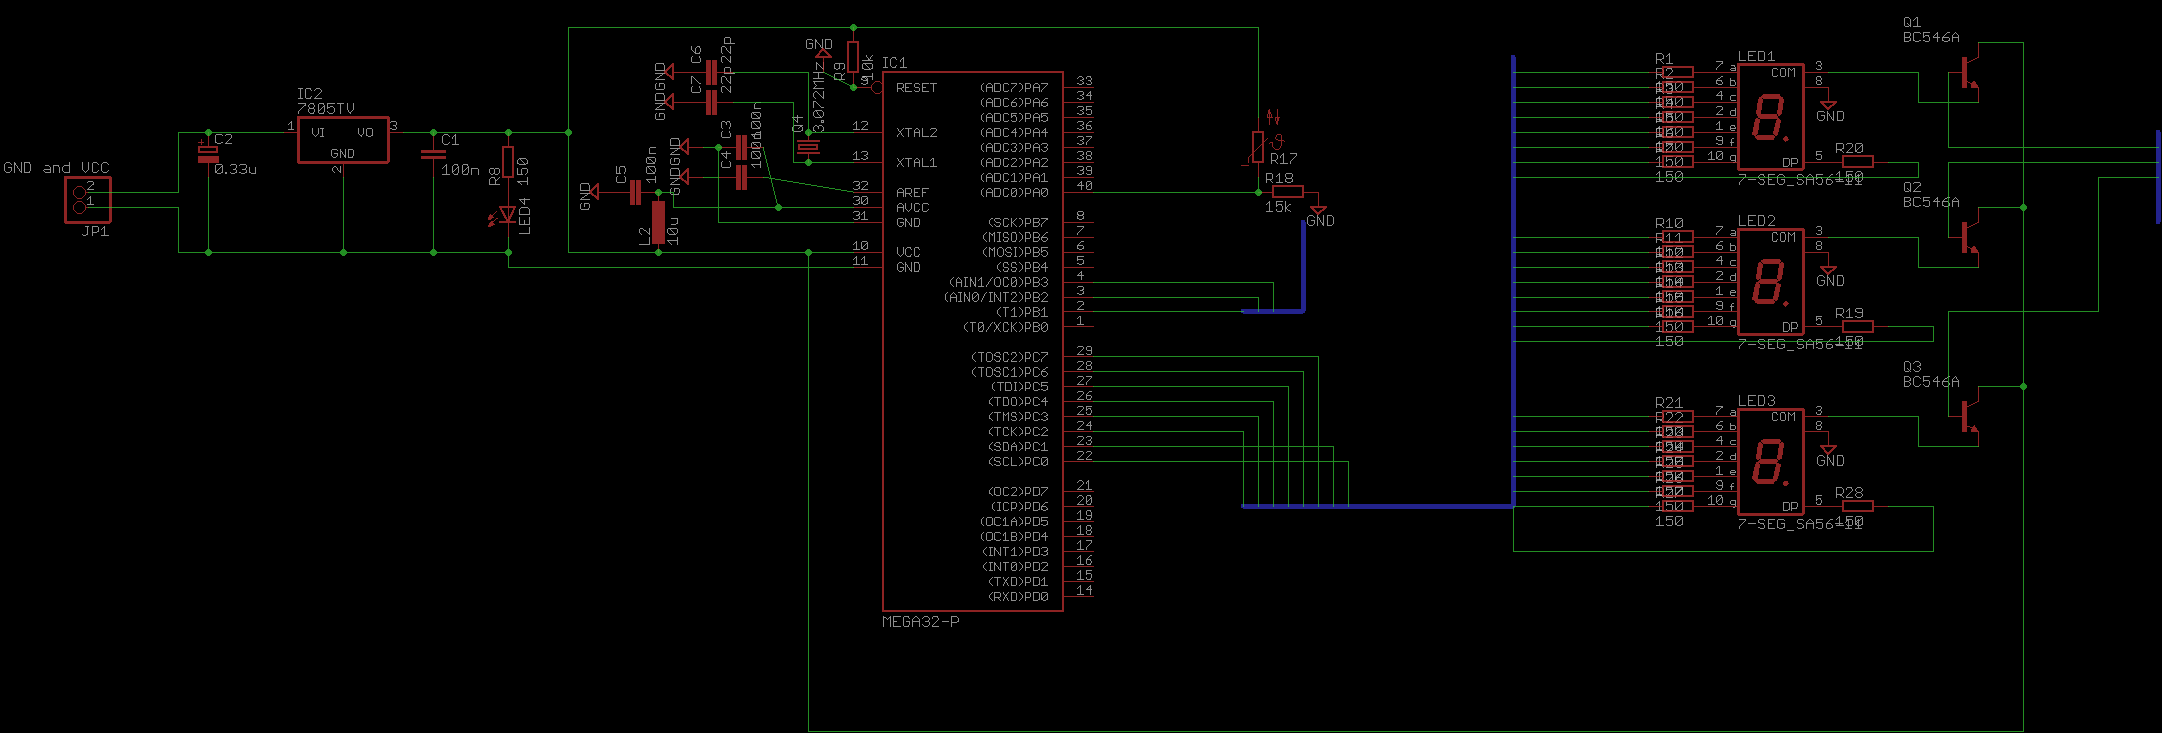Click the XTAL1 pin label
2162x733 pixels.
click(x=916, y=163)
